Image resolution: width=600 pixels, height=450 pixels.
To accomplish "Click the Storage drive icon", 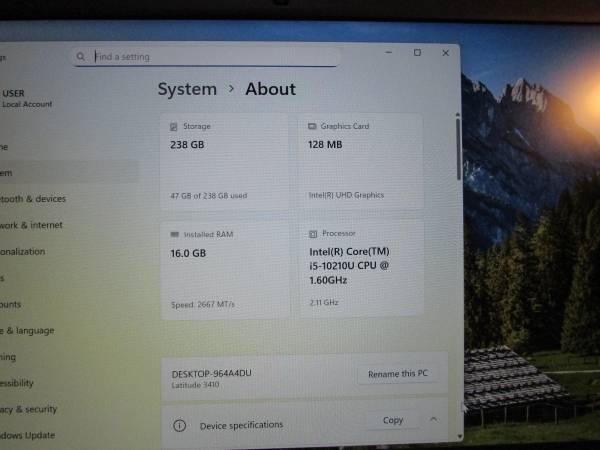I will click(x=175, y=127).
